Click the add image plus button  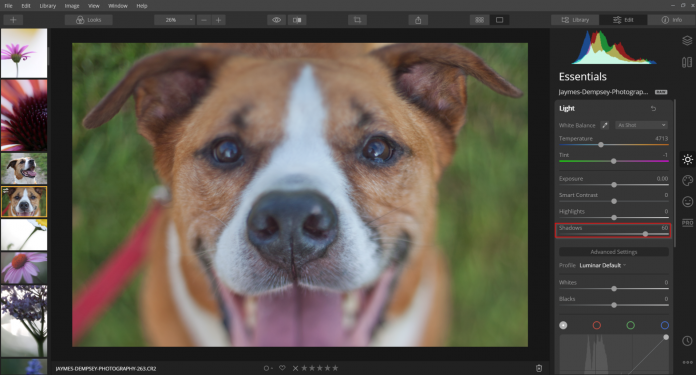(x=13, y=20)
